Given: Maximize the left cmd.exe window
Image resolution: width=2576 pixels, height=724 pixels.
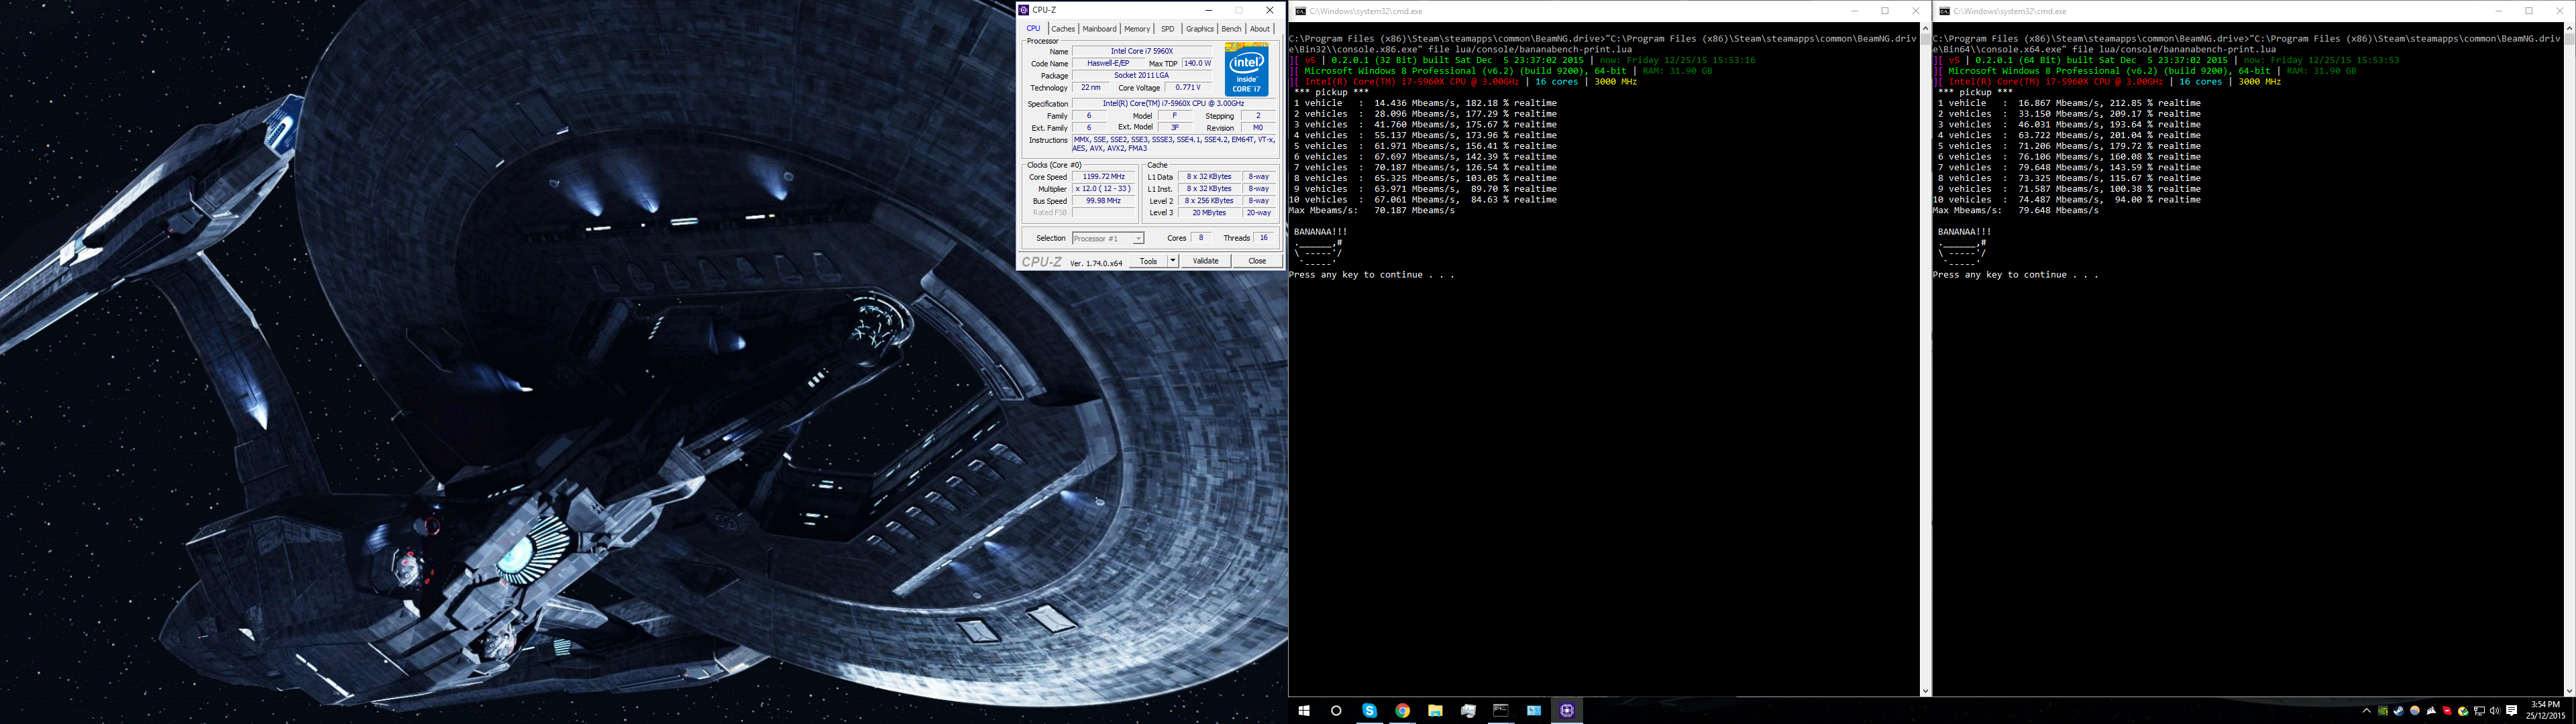Looking at the screenshot, I should tap(1885, 11).
